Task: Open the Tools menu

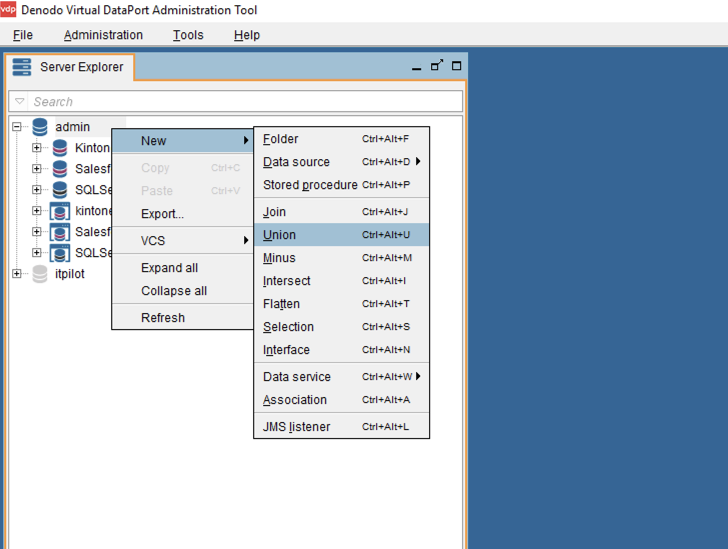Action: (188, 35)
